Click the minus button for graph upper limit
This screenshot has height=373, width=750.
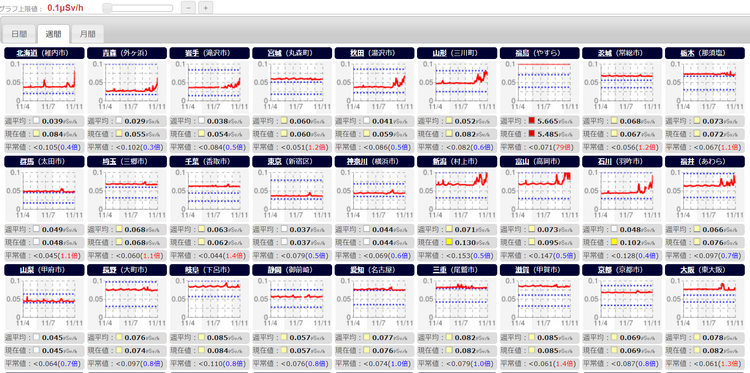click(188, 8)
